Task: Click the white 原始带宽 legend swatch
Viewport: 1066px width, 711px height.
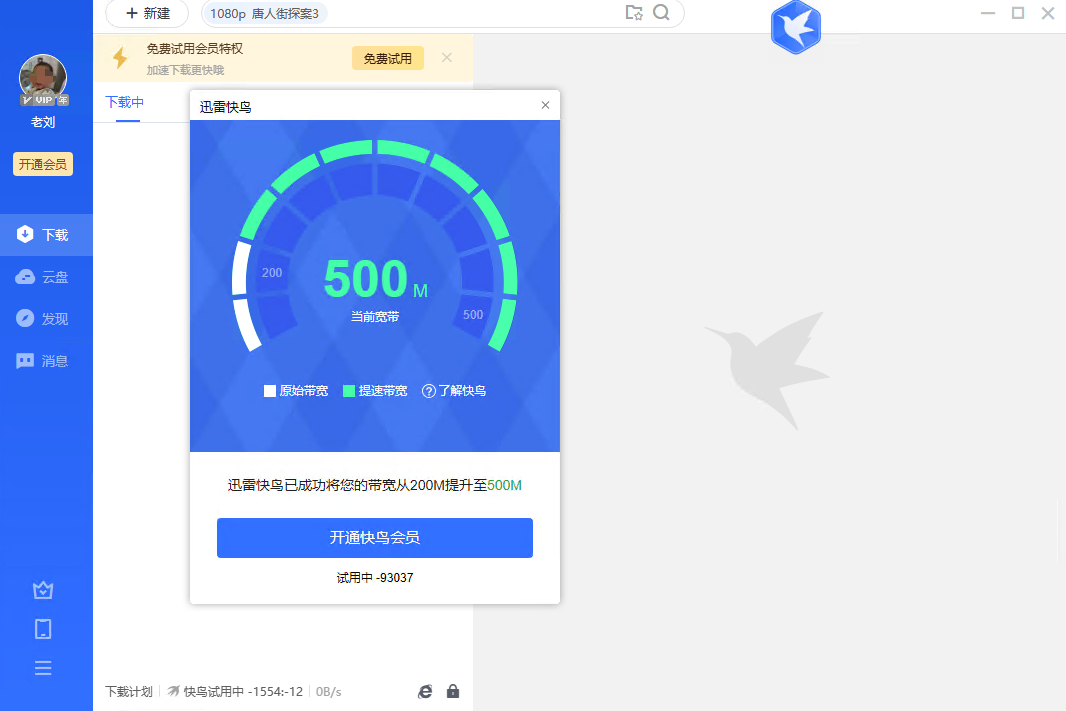Action: point(270,391)
